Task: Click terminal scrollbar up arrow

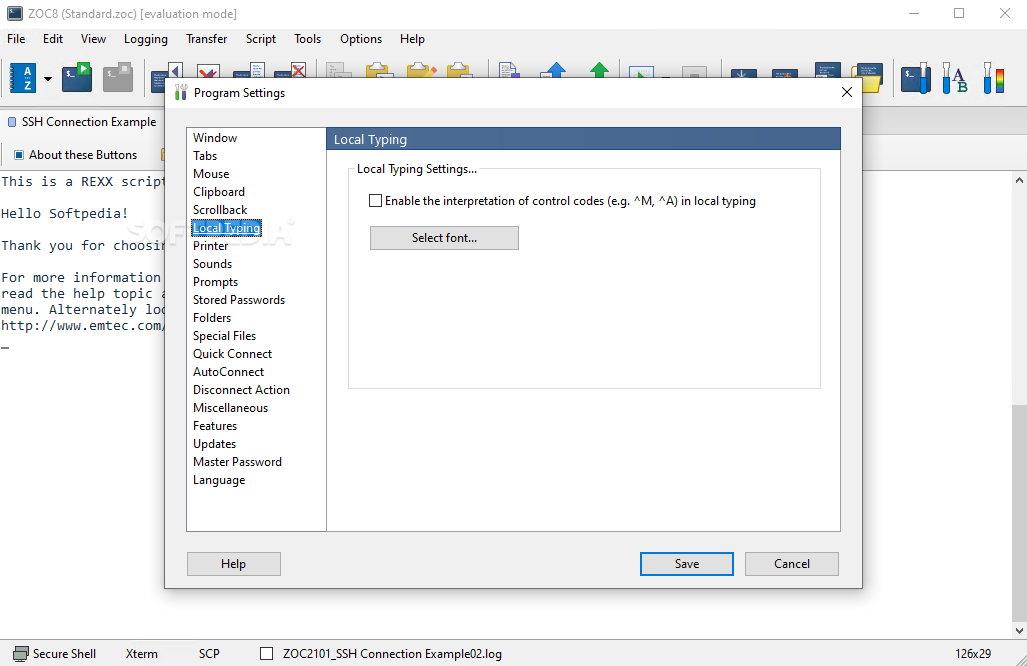Action: coord(1019,179)
